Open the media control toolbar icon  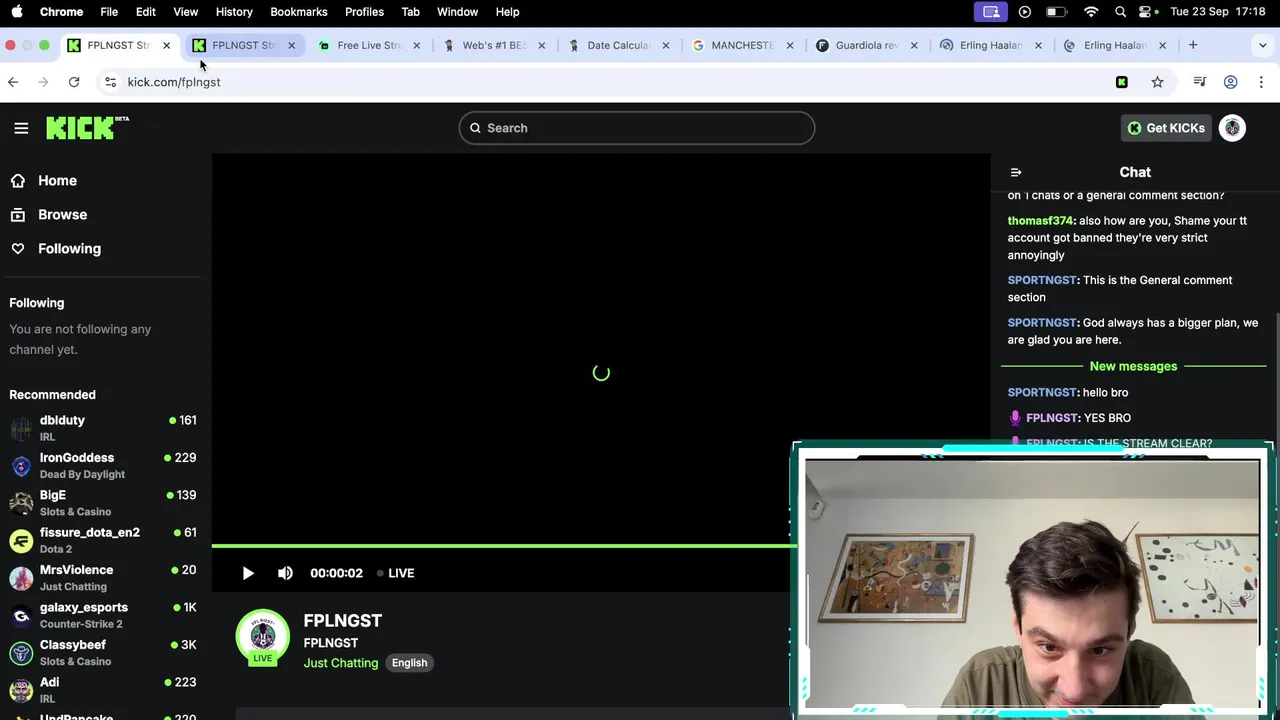pos(1200,82)
